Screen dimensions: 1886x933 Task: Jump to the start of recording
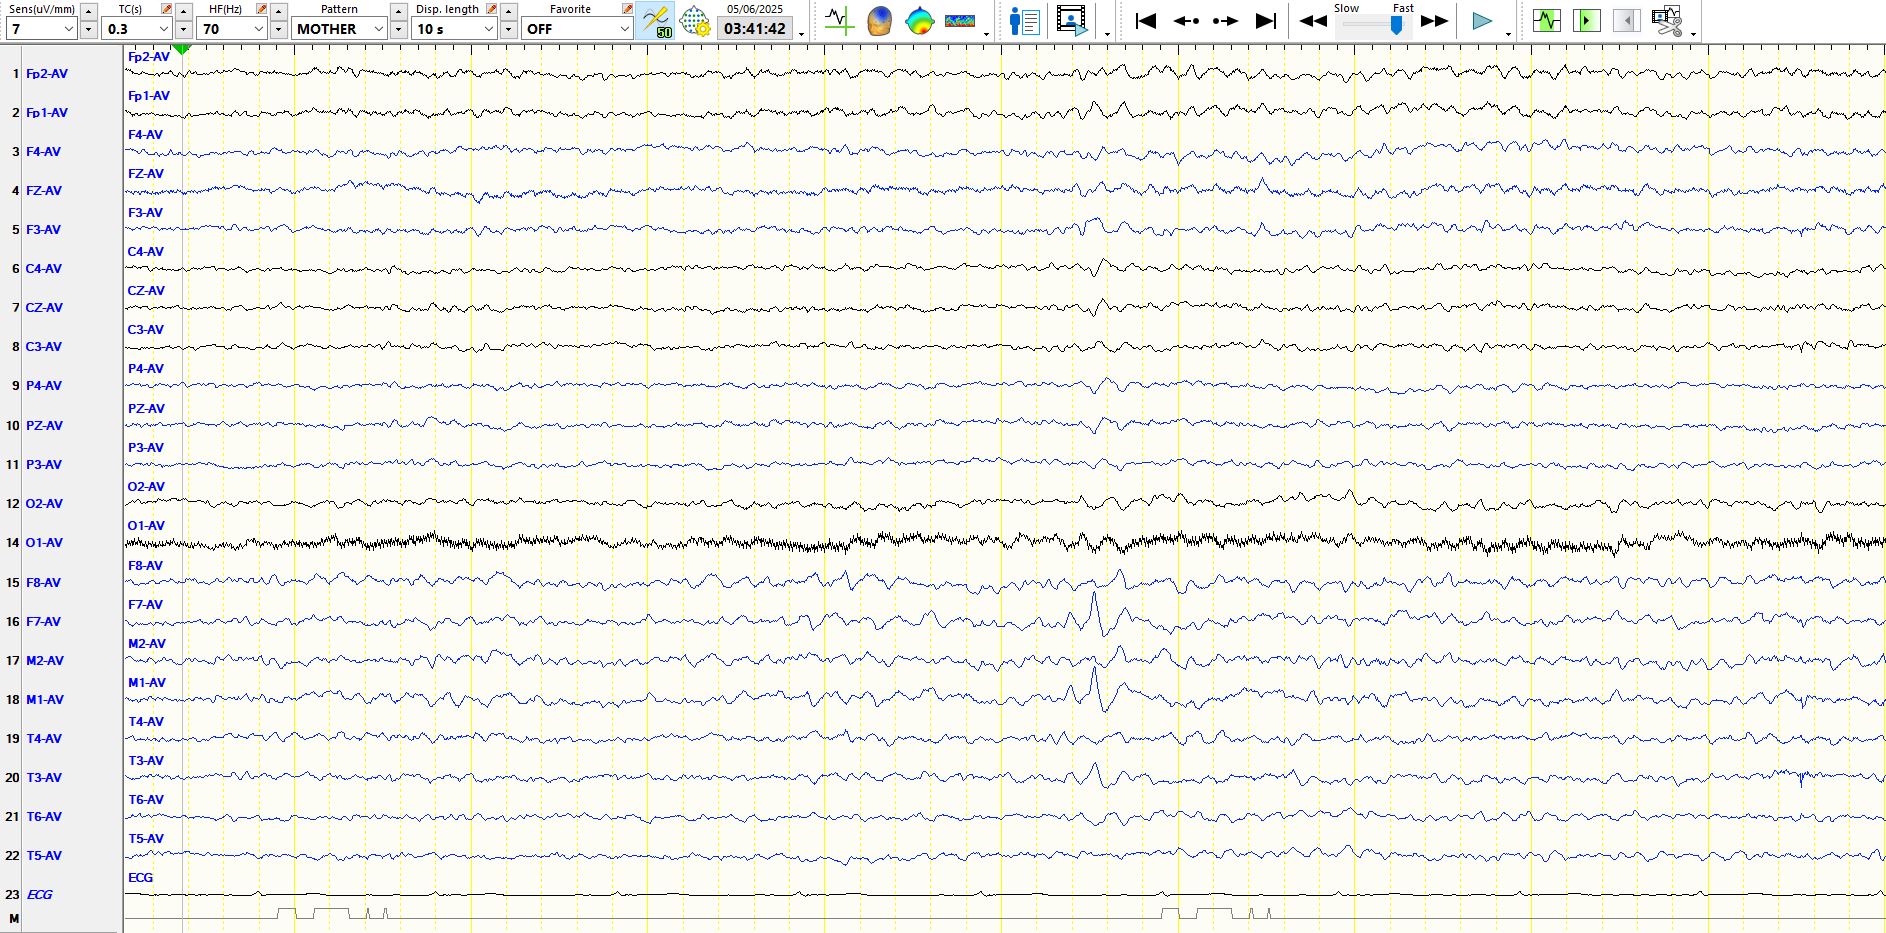pyautogui.click(x=1146, y=20)
